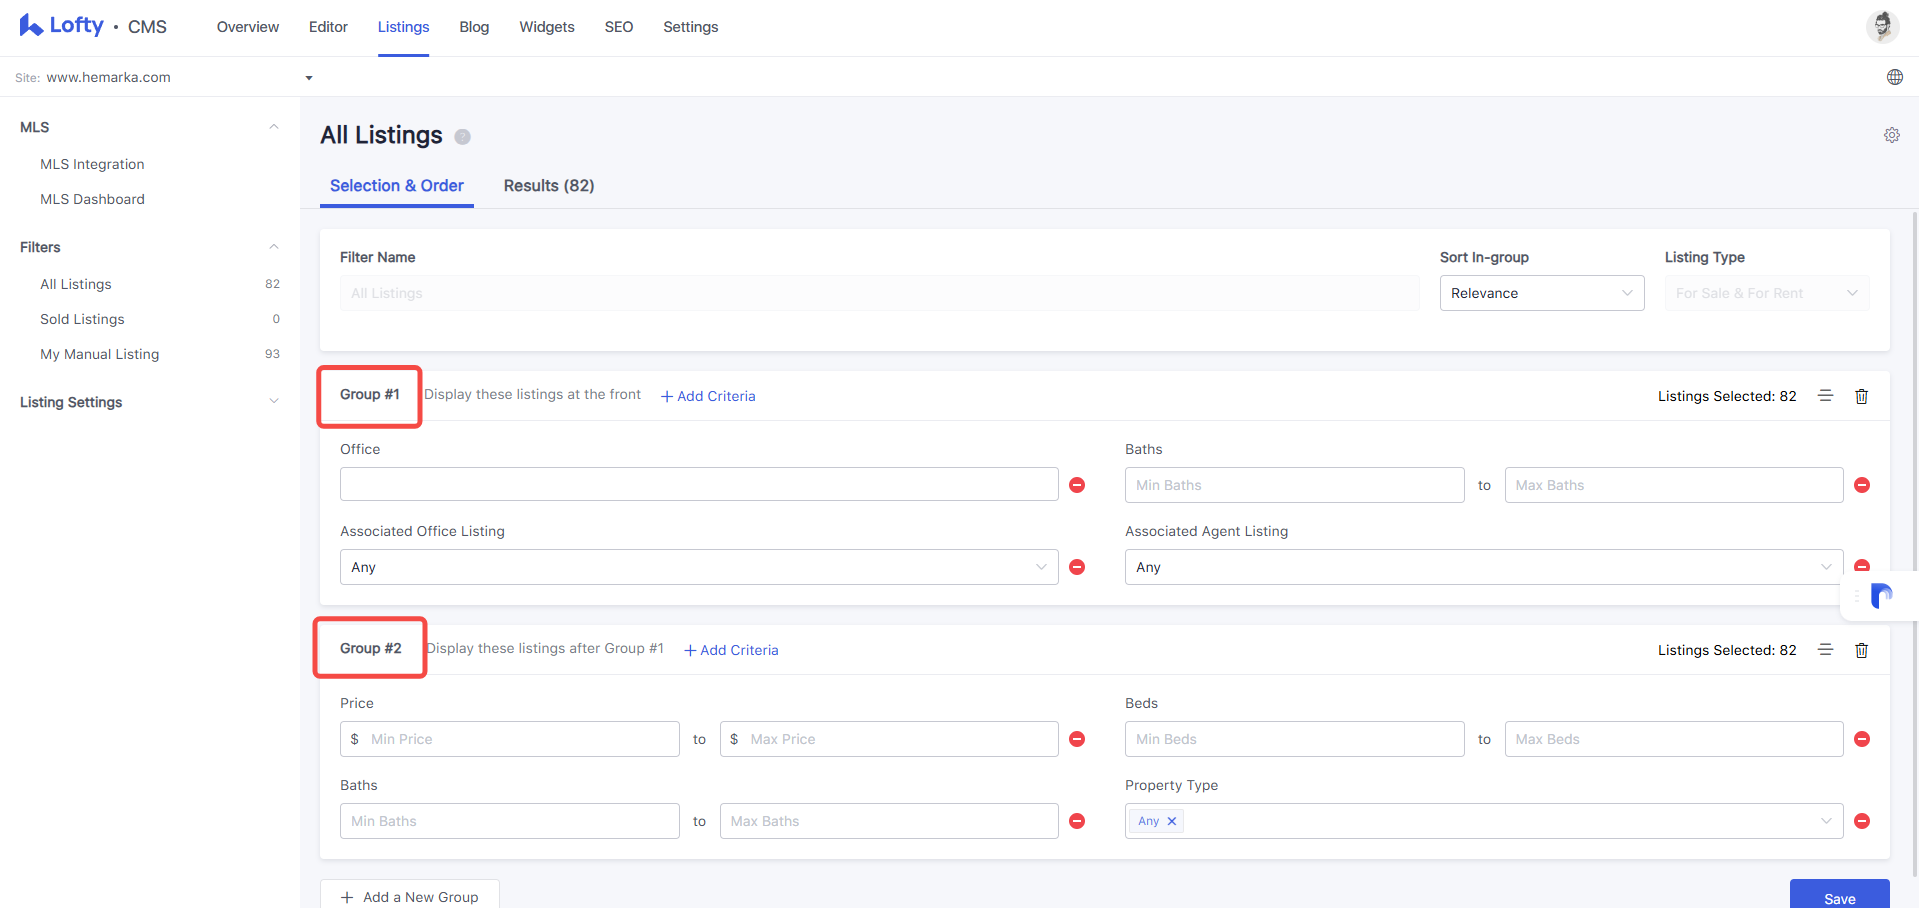Open the Listing Type dropdown
This screenshot has width=1919, height=908.
click(x=1766, y=293)
